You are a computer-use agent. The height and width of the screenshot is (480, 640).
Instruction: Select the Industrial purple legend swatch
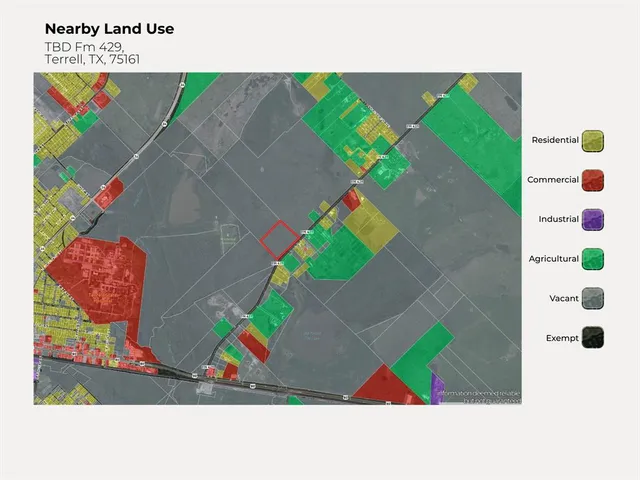(x=593, y=219)
